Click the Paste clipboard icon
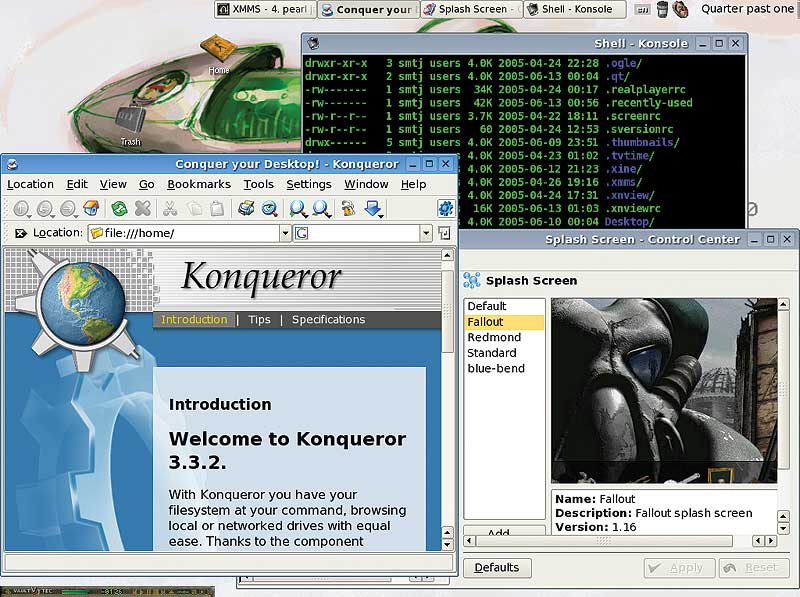Viewport: 800px width, 597px height. 217,208
